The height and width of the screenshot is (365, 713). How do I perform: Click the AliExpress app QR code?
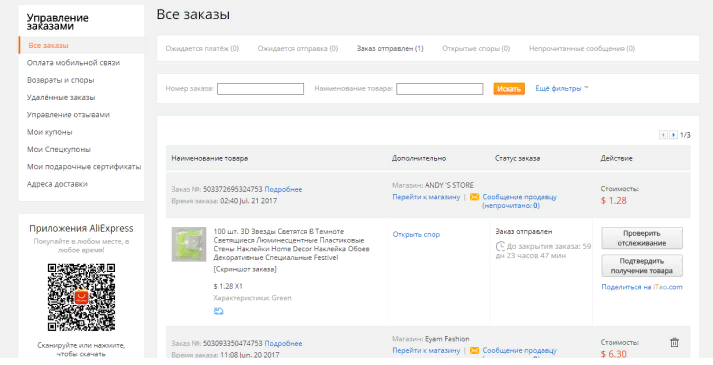click(x=81, y=297)
